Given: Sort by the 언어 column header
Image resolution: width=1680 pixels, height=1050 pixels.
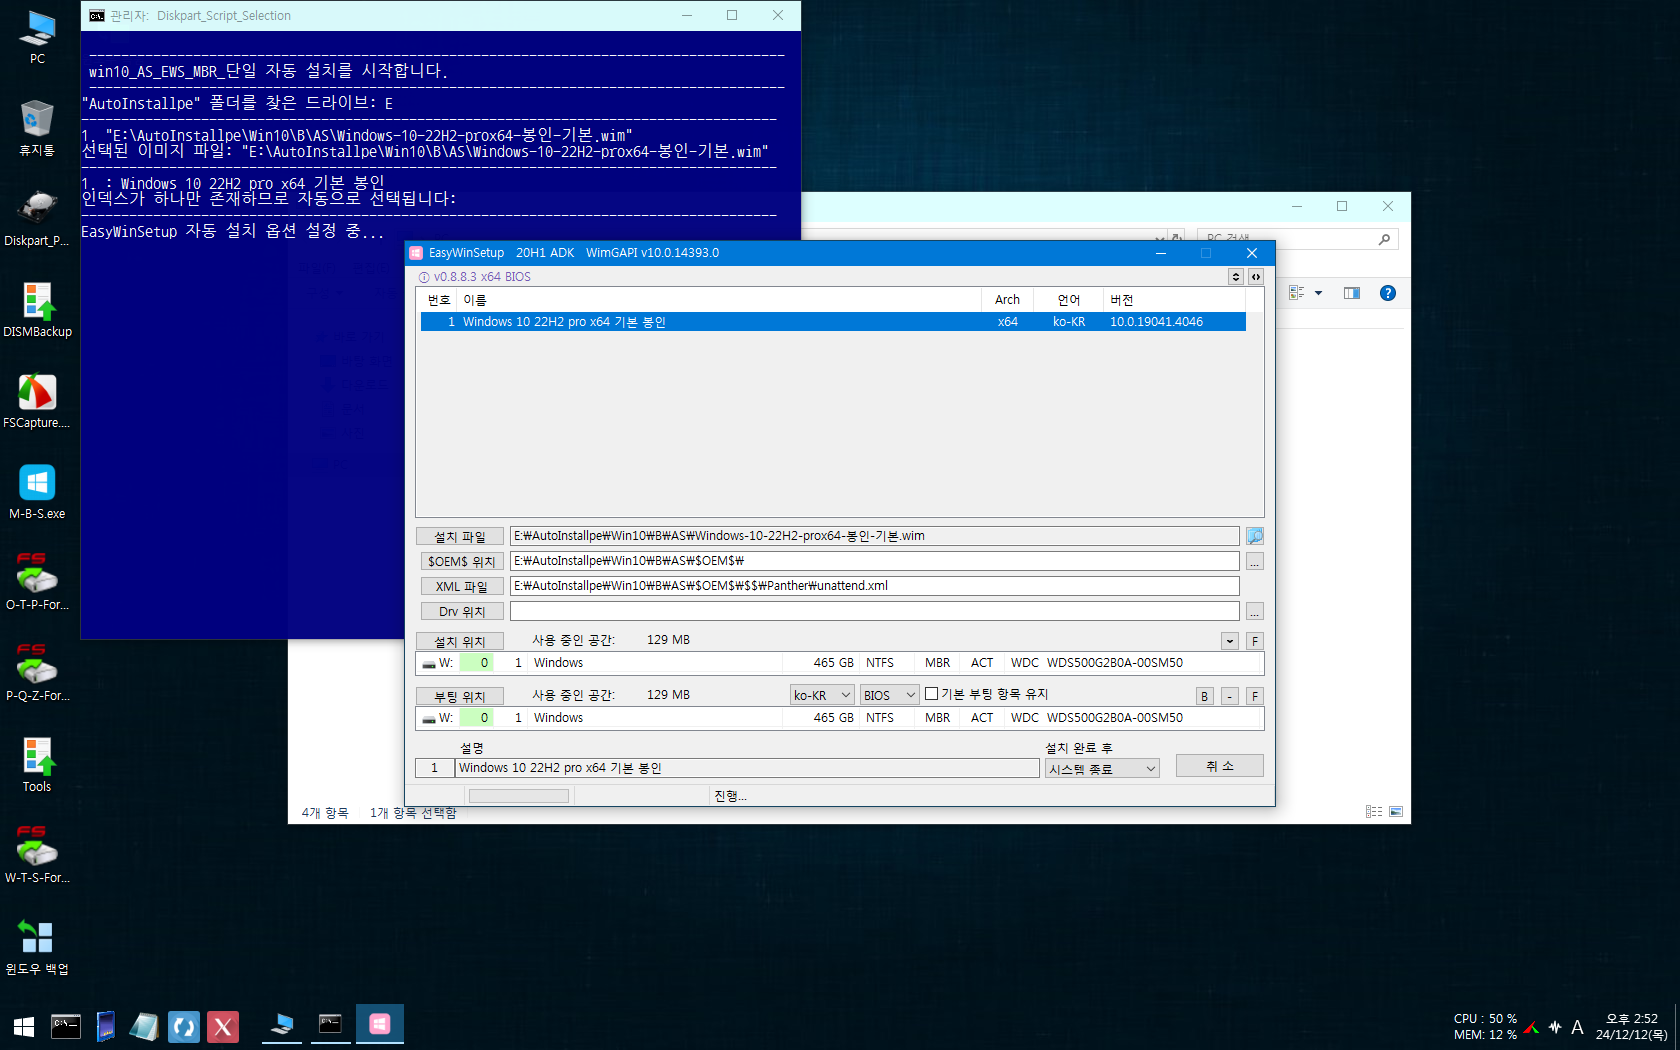Looking at the screenshot, I should pyautogui.click(x=1068, y=300).
